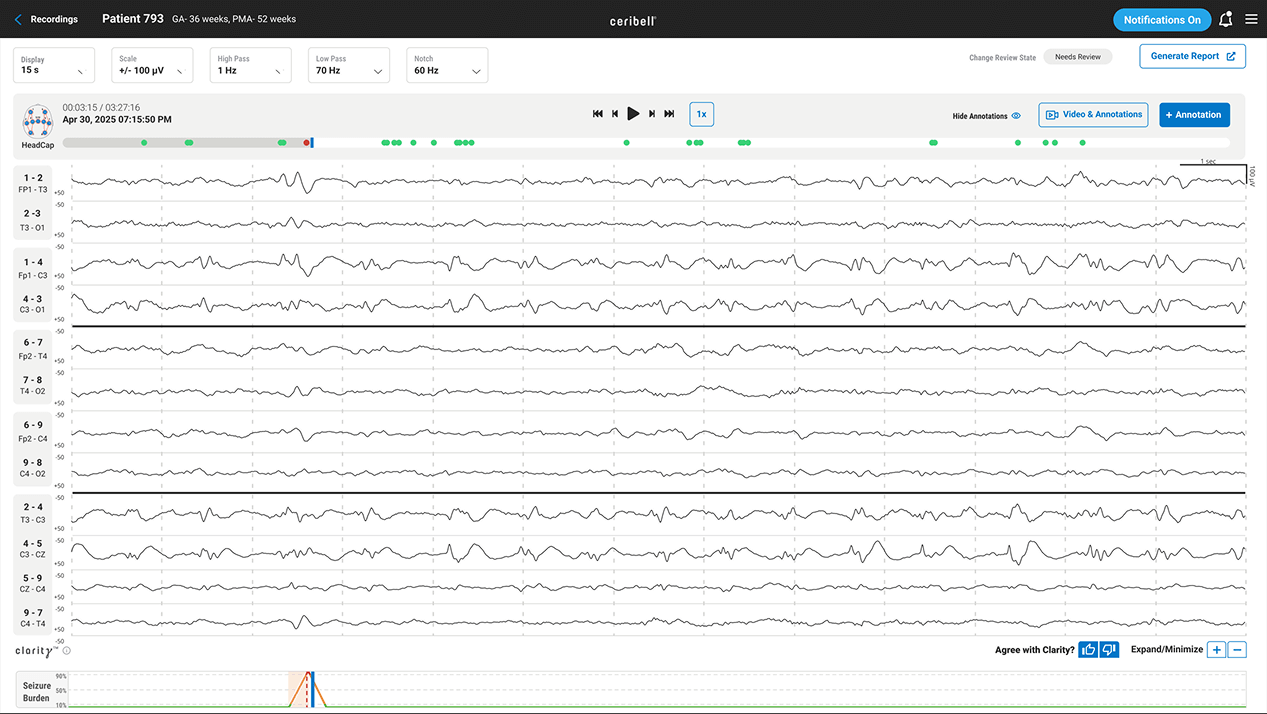Change the 1x playback speed
This screenshot has height=714, width=1267.
701,114
